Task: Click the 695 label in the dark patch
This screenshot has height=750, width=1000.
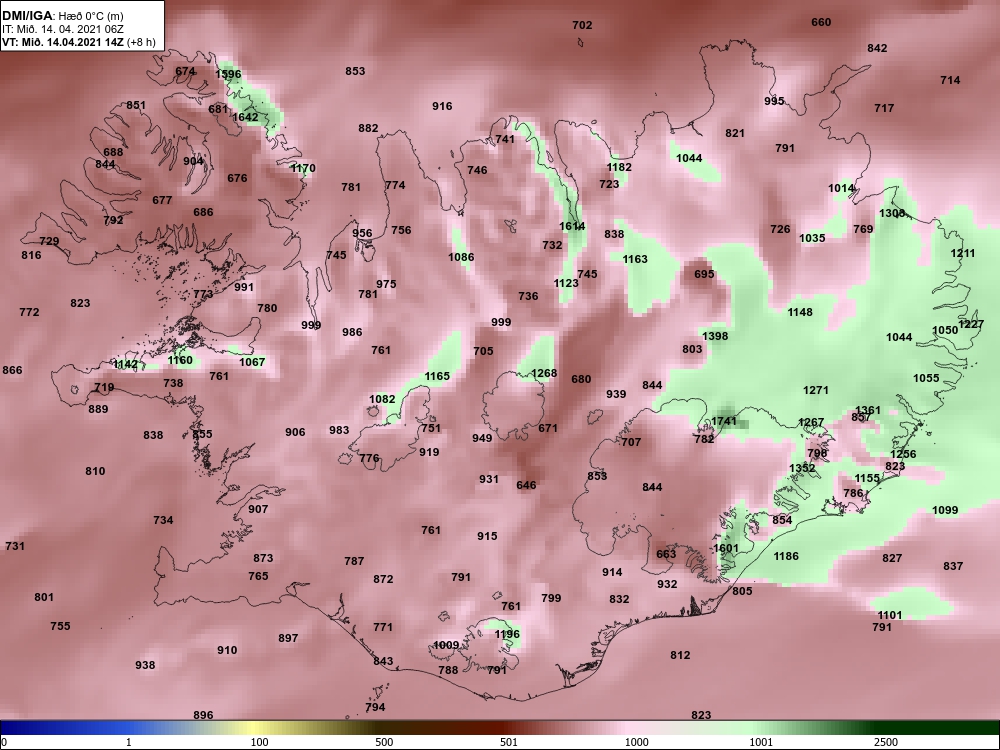Action: point(704,274)
